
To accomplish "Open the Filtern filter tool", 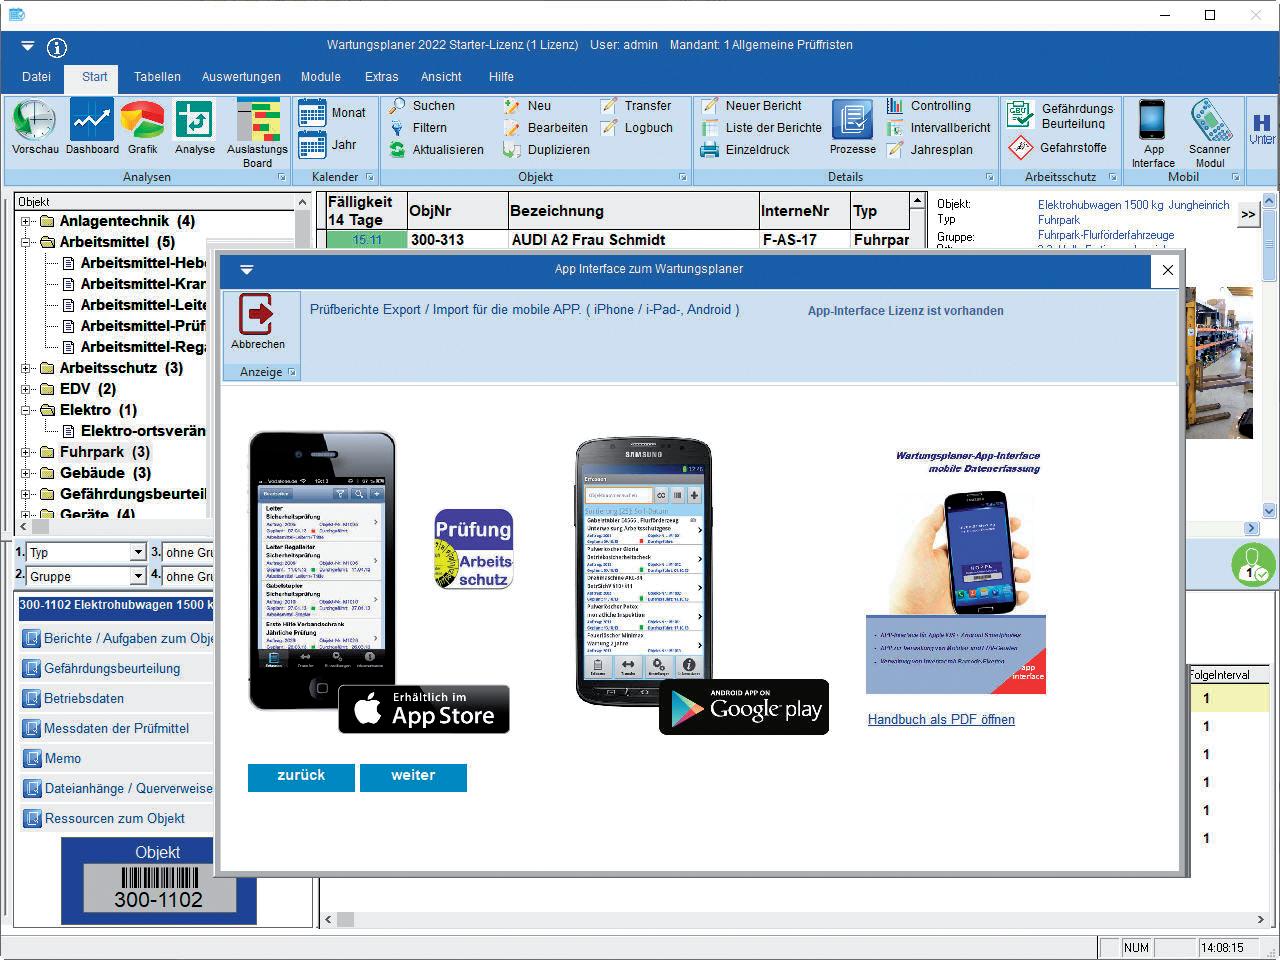I will point(418,128).
